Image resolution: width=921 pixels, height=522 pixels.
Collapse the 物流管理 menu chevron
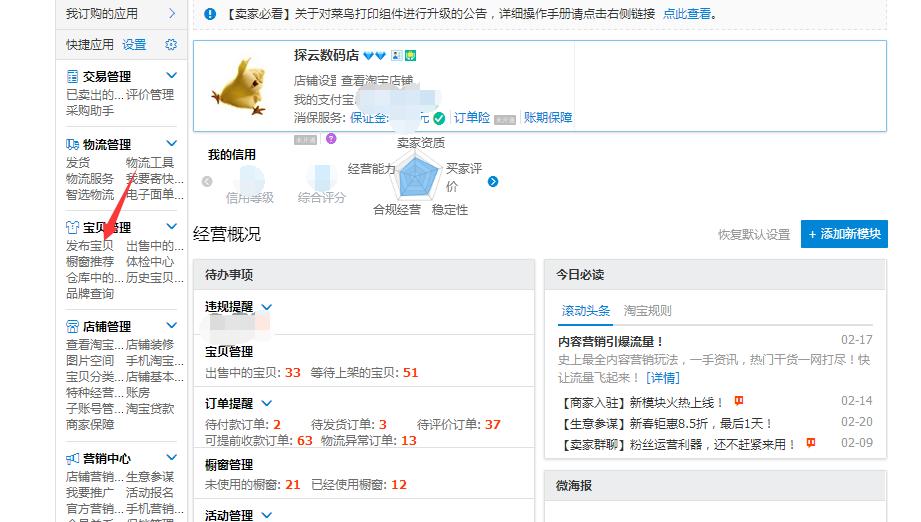point(172,143)
